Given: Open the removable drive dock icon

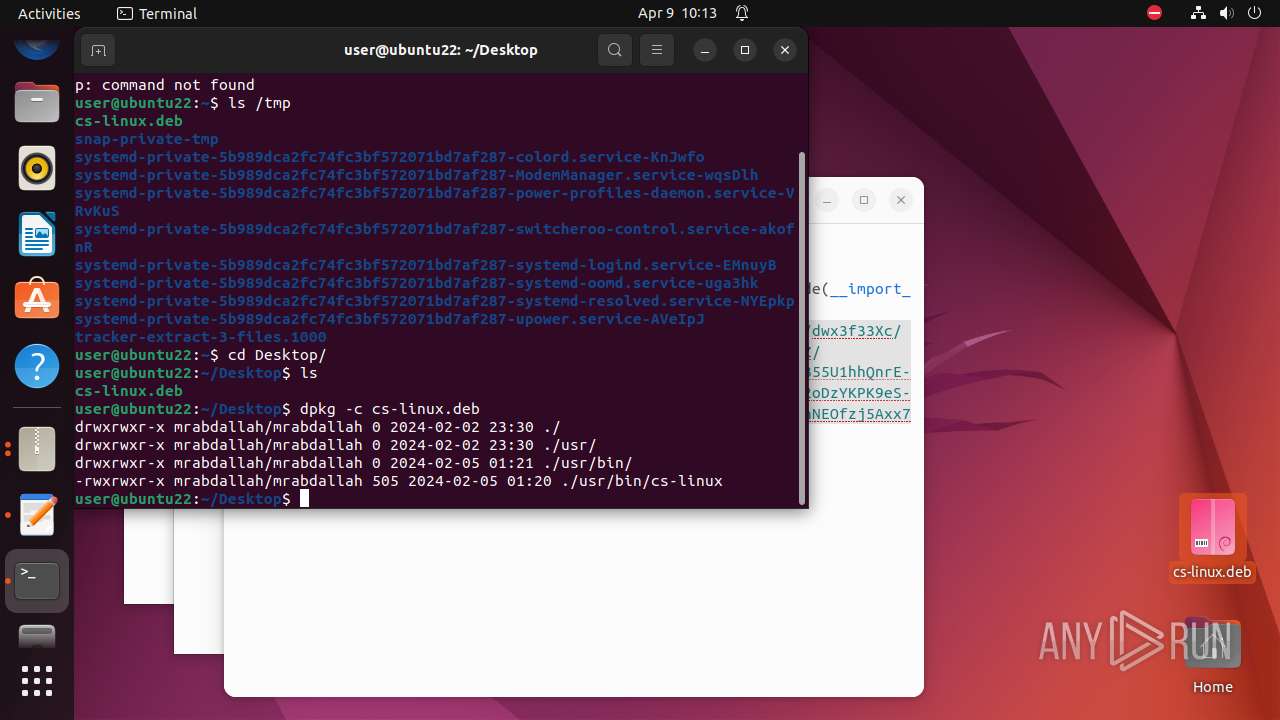Looking at the screenshot, I should (x=37, y=637).
